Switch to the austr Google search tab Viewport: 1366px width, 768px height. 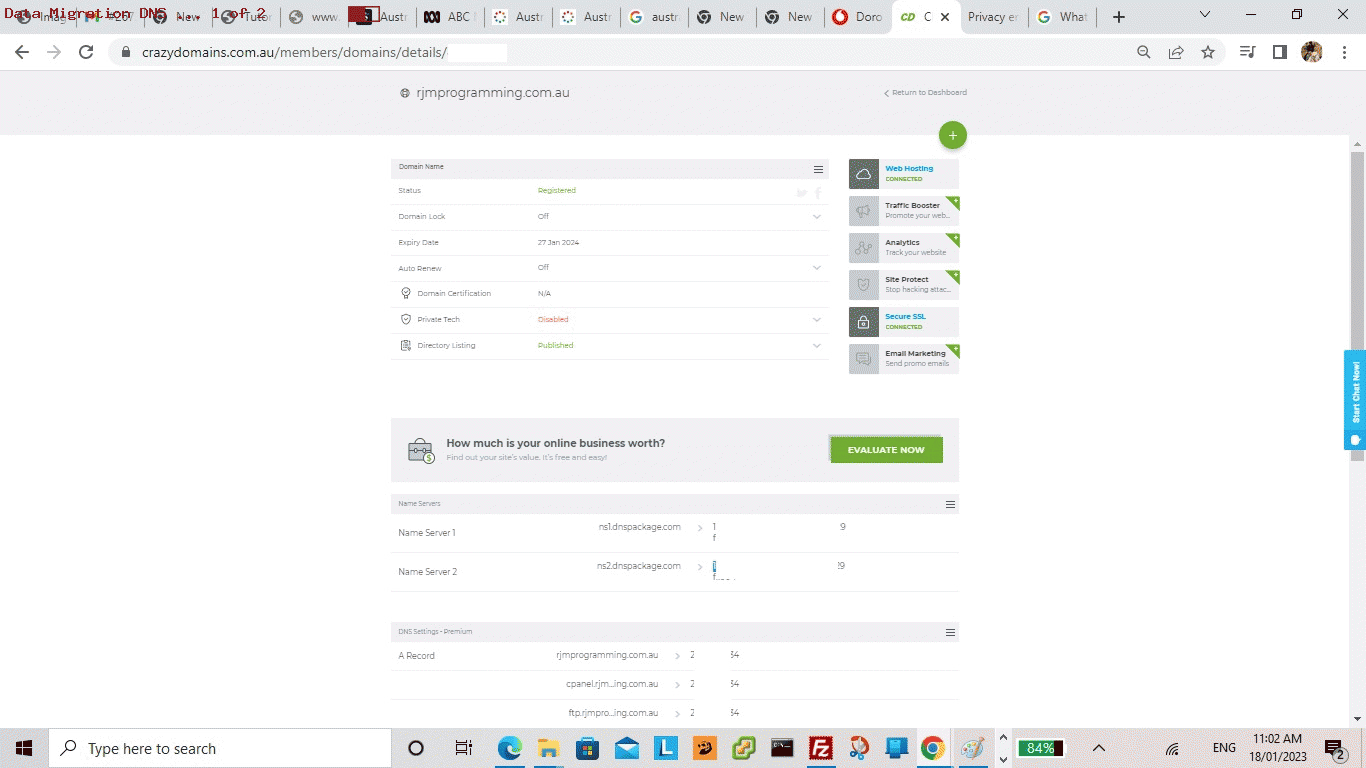(x=653, y=17)
